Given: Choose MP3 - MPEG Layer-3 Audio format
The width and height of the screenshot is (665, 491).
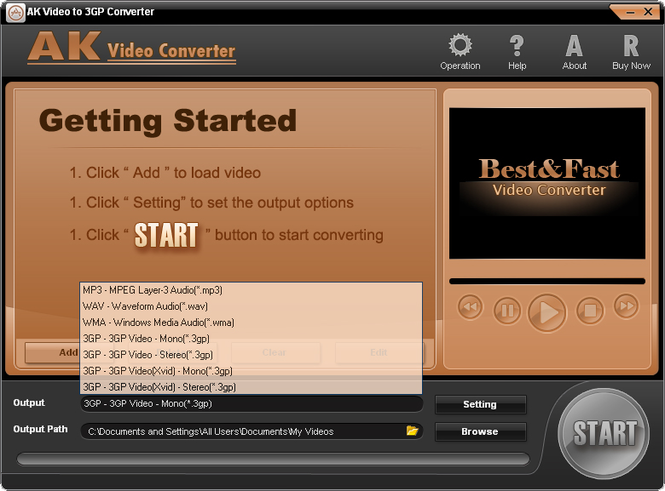Looking at the screenshot, I should click(251, 290).
